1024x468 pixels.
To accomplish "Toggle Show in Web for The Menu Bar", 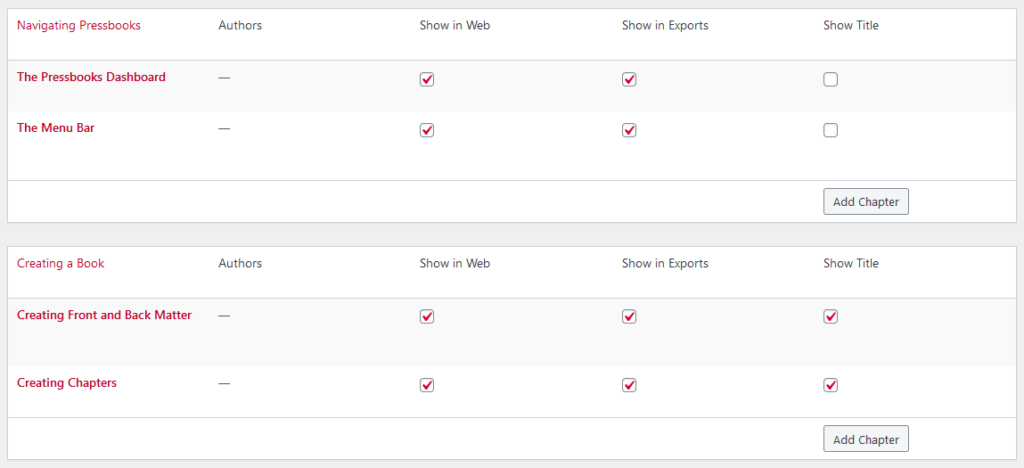I will coord(427,130).
